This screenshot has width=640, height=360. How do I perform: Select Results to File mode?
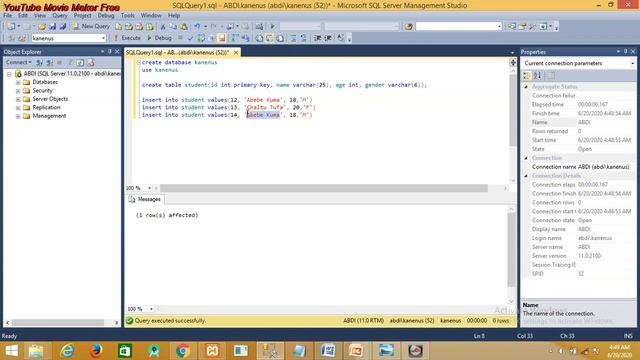tap(280, 38)
